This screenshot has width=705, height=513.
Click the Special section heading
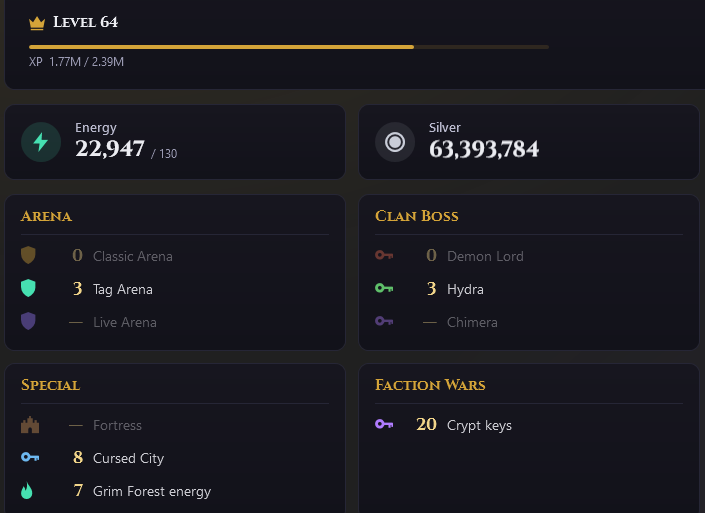tap(50, 385)
